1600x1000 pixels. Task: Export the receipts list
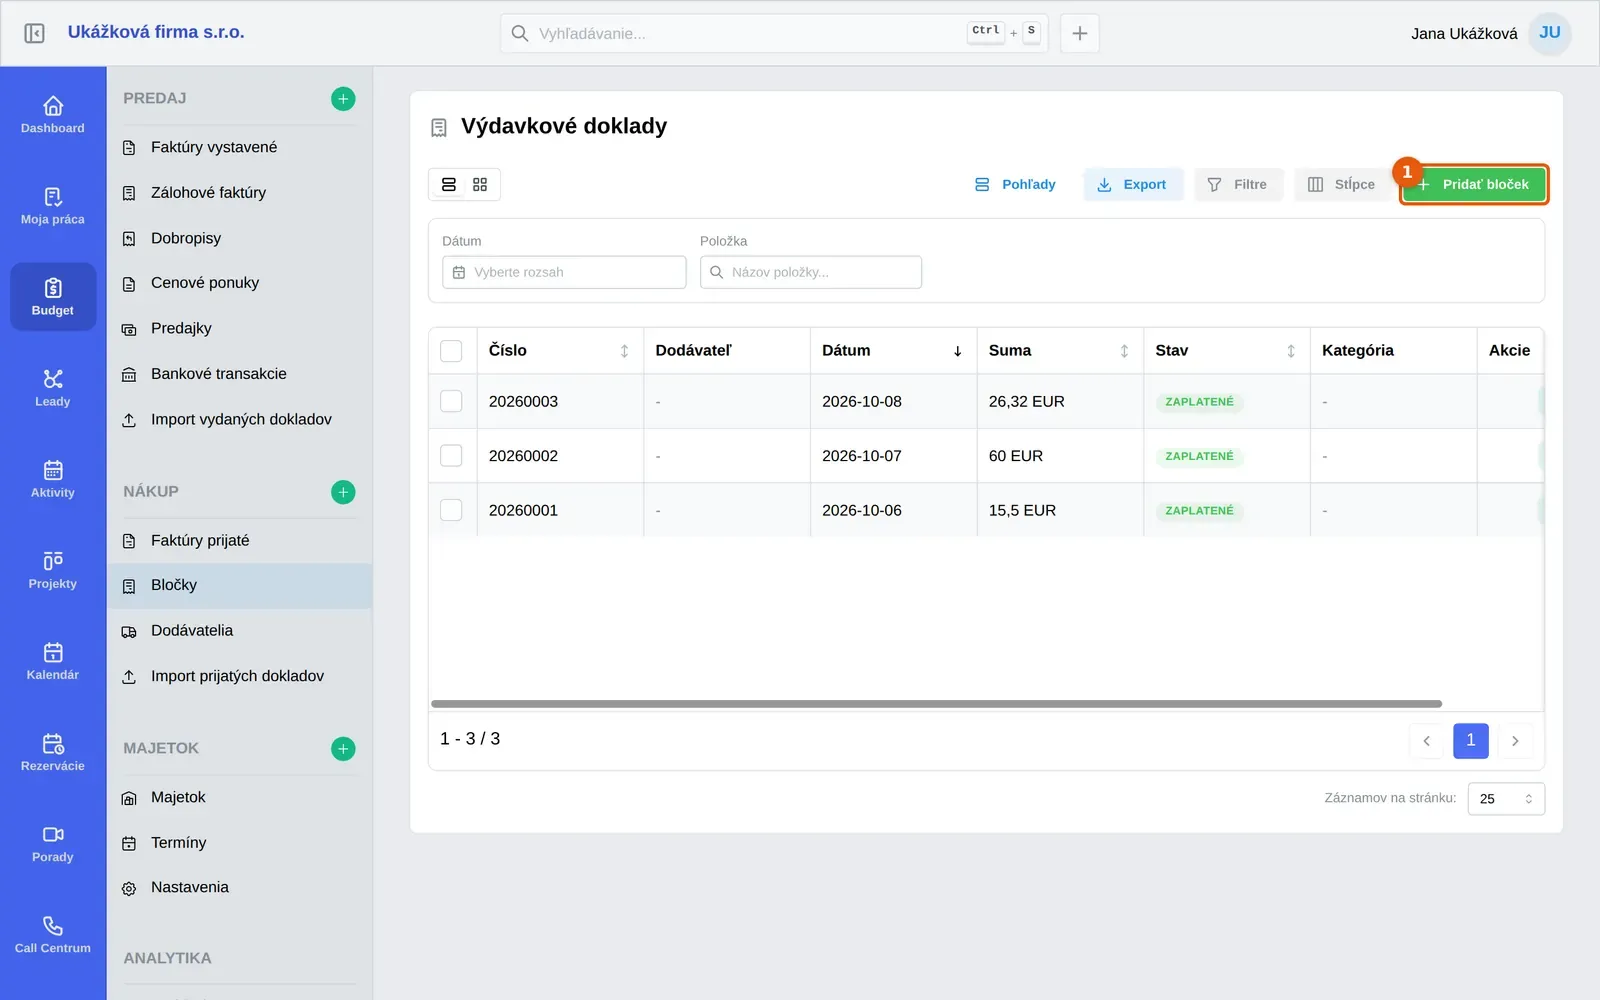1132,185
